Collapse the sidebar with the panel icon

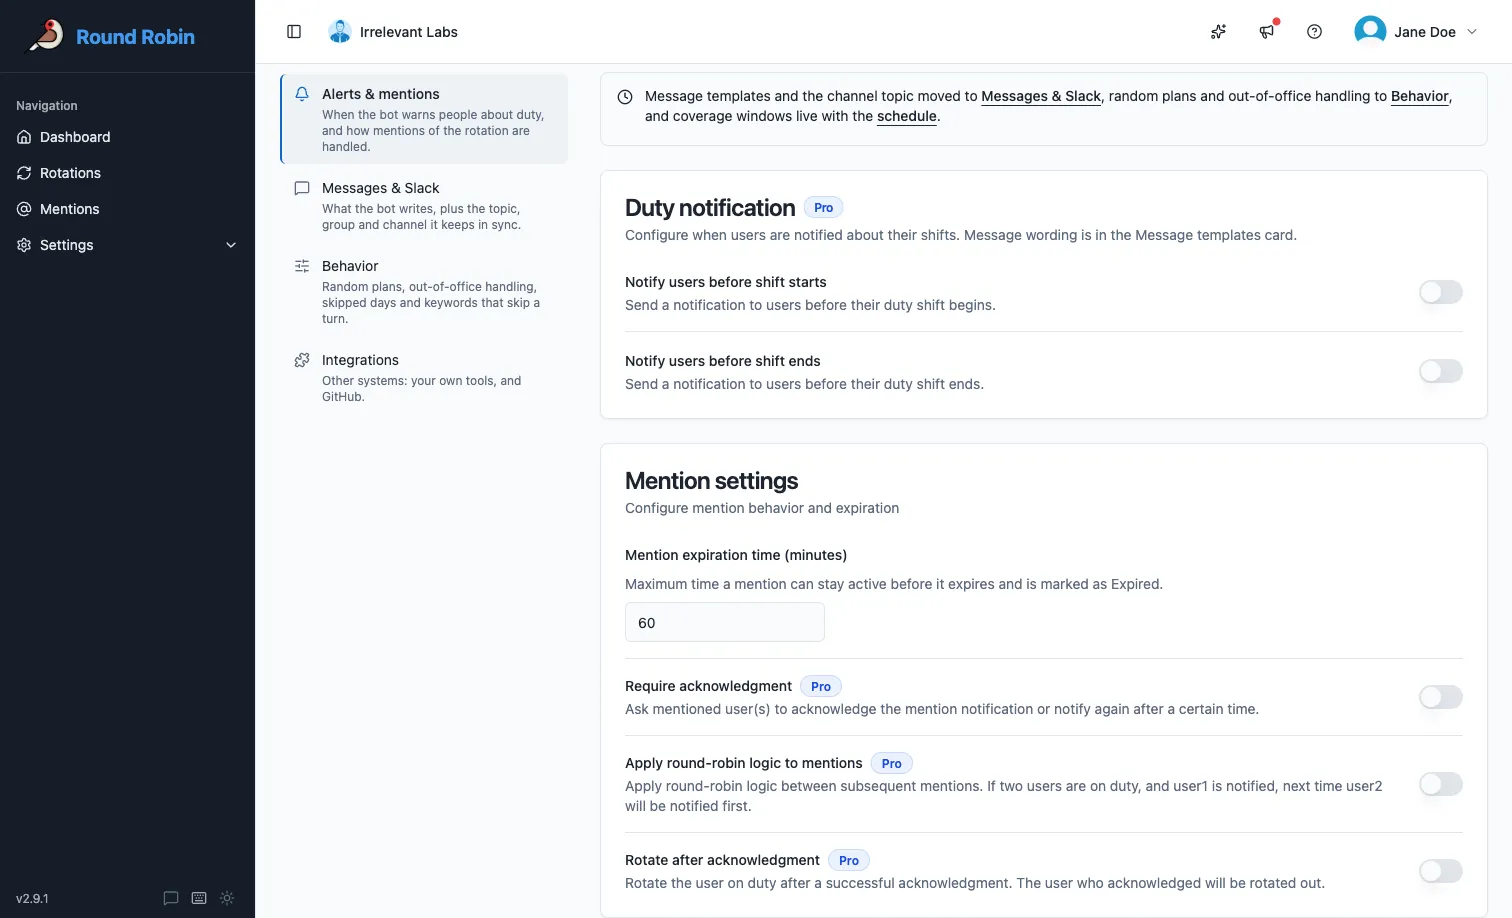[x=294, y=32]
